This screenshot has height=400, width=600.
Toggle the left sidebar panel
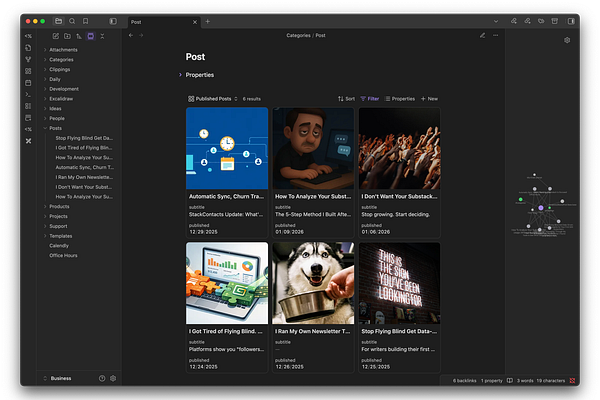(x=112, y=21)
